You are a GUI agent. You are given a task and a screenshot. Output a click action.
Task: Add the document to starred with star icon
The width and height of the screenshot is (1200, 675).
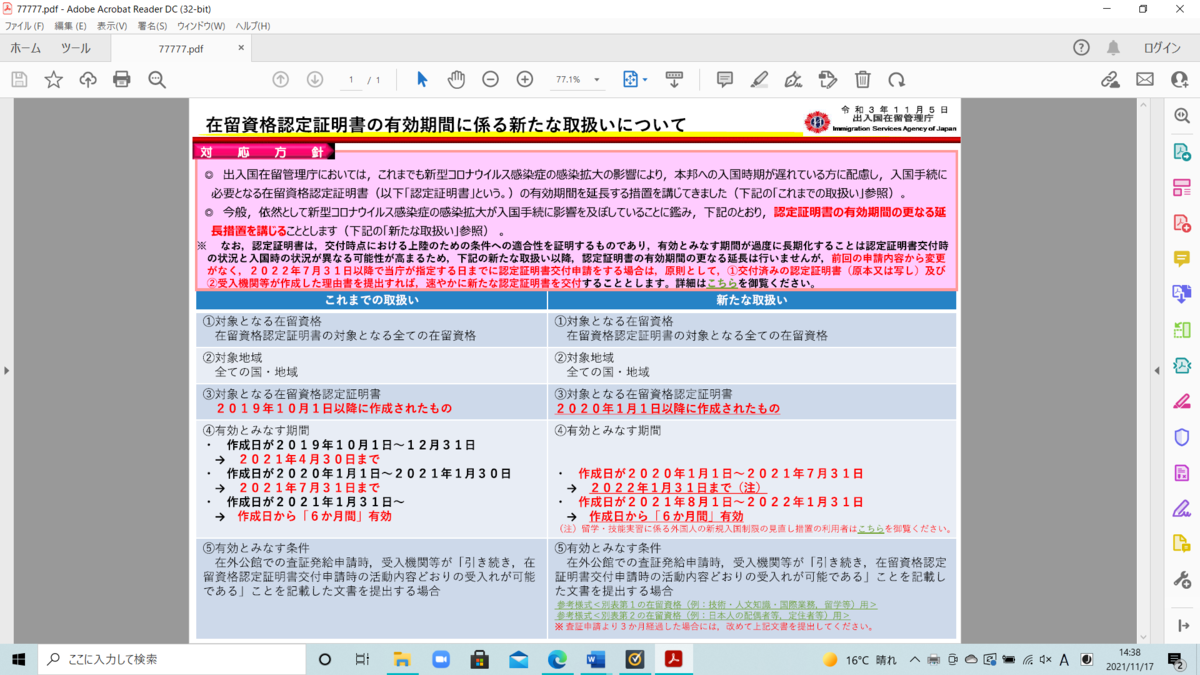point(53,79)
